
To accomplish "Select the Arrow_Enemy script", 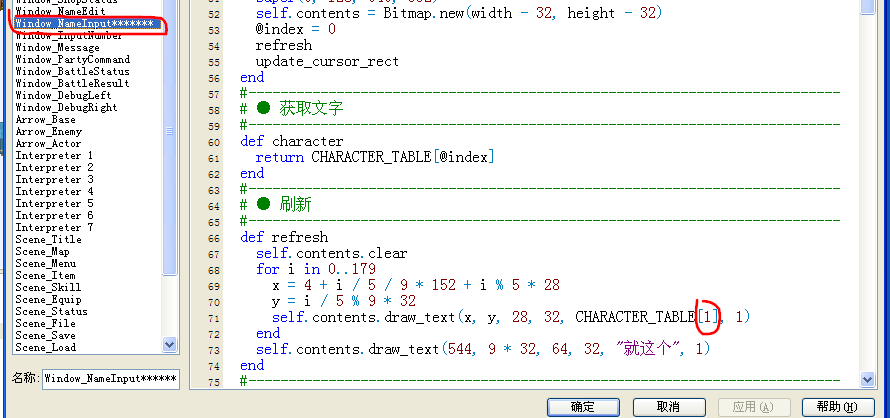I will (x=49, y=132).
